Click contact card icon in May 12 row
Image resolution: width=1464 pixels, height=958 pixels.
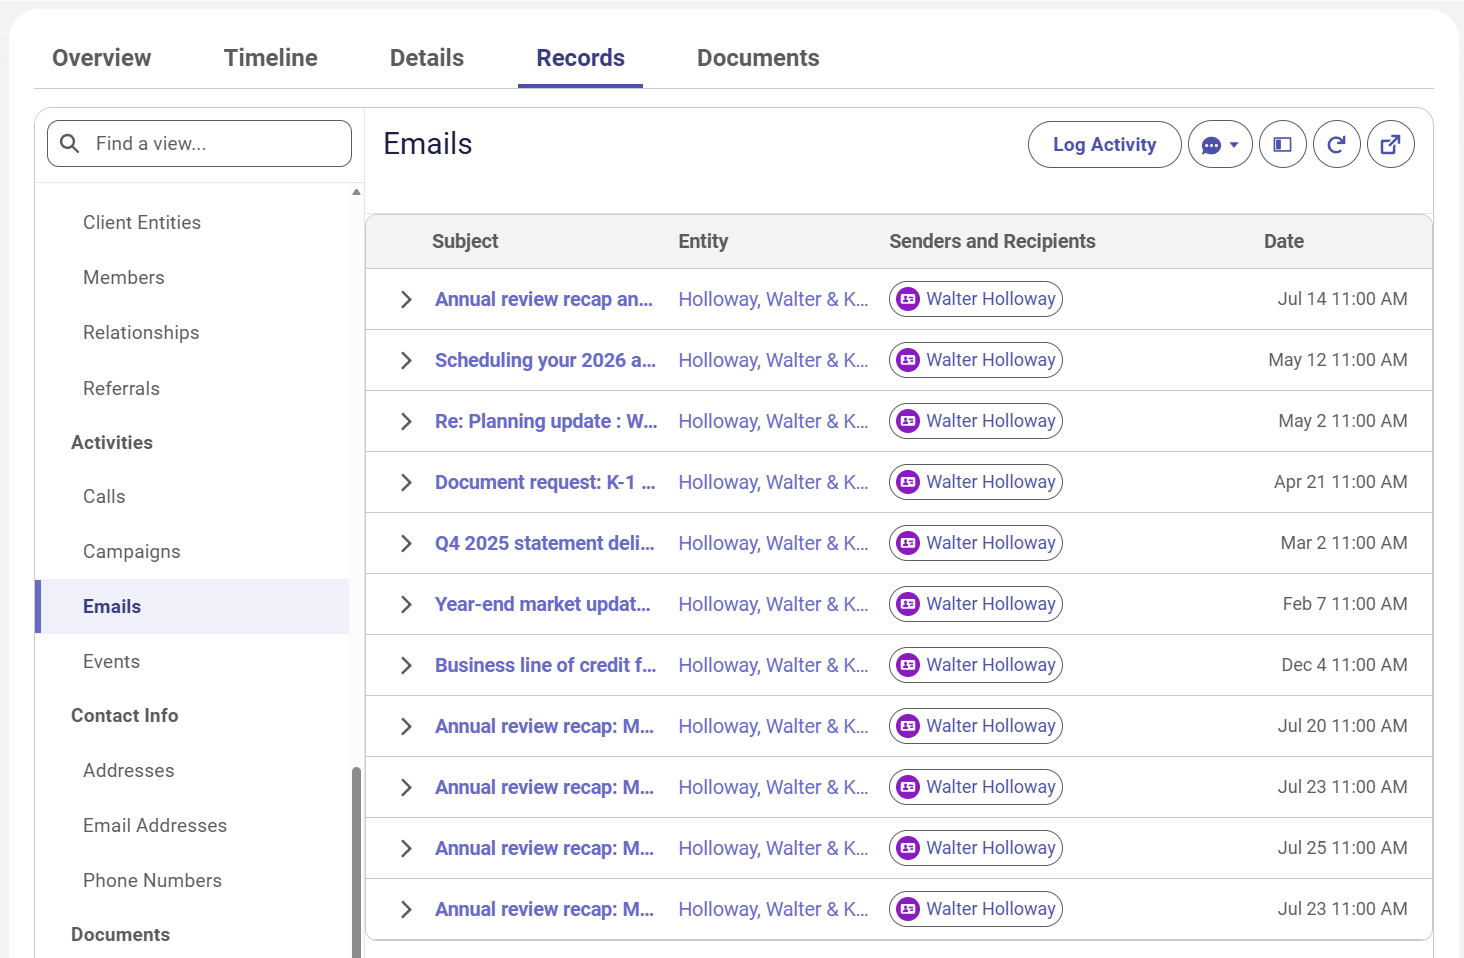point(908,360)
